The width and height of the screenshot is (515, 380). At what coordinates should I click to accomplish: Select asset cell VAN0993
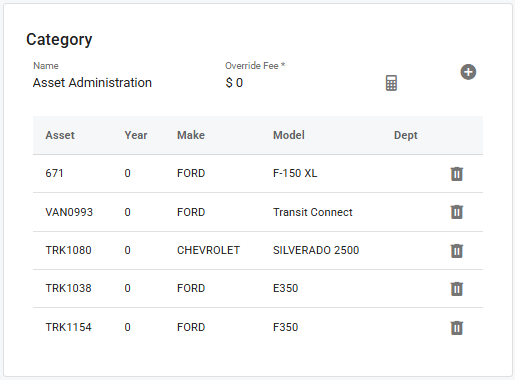pyautogui.click(x=69, y=212)
